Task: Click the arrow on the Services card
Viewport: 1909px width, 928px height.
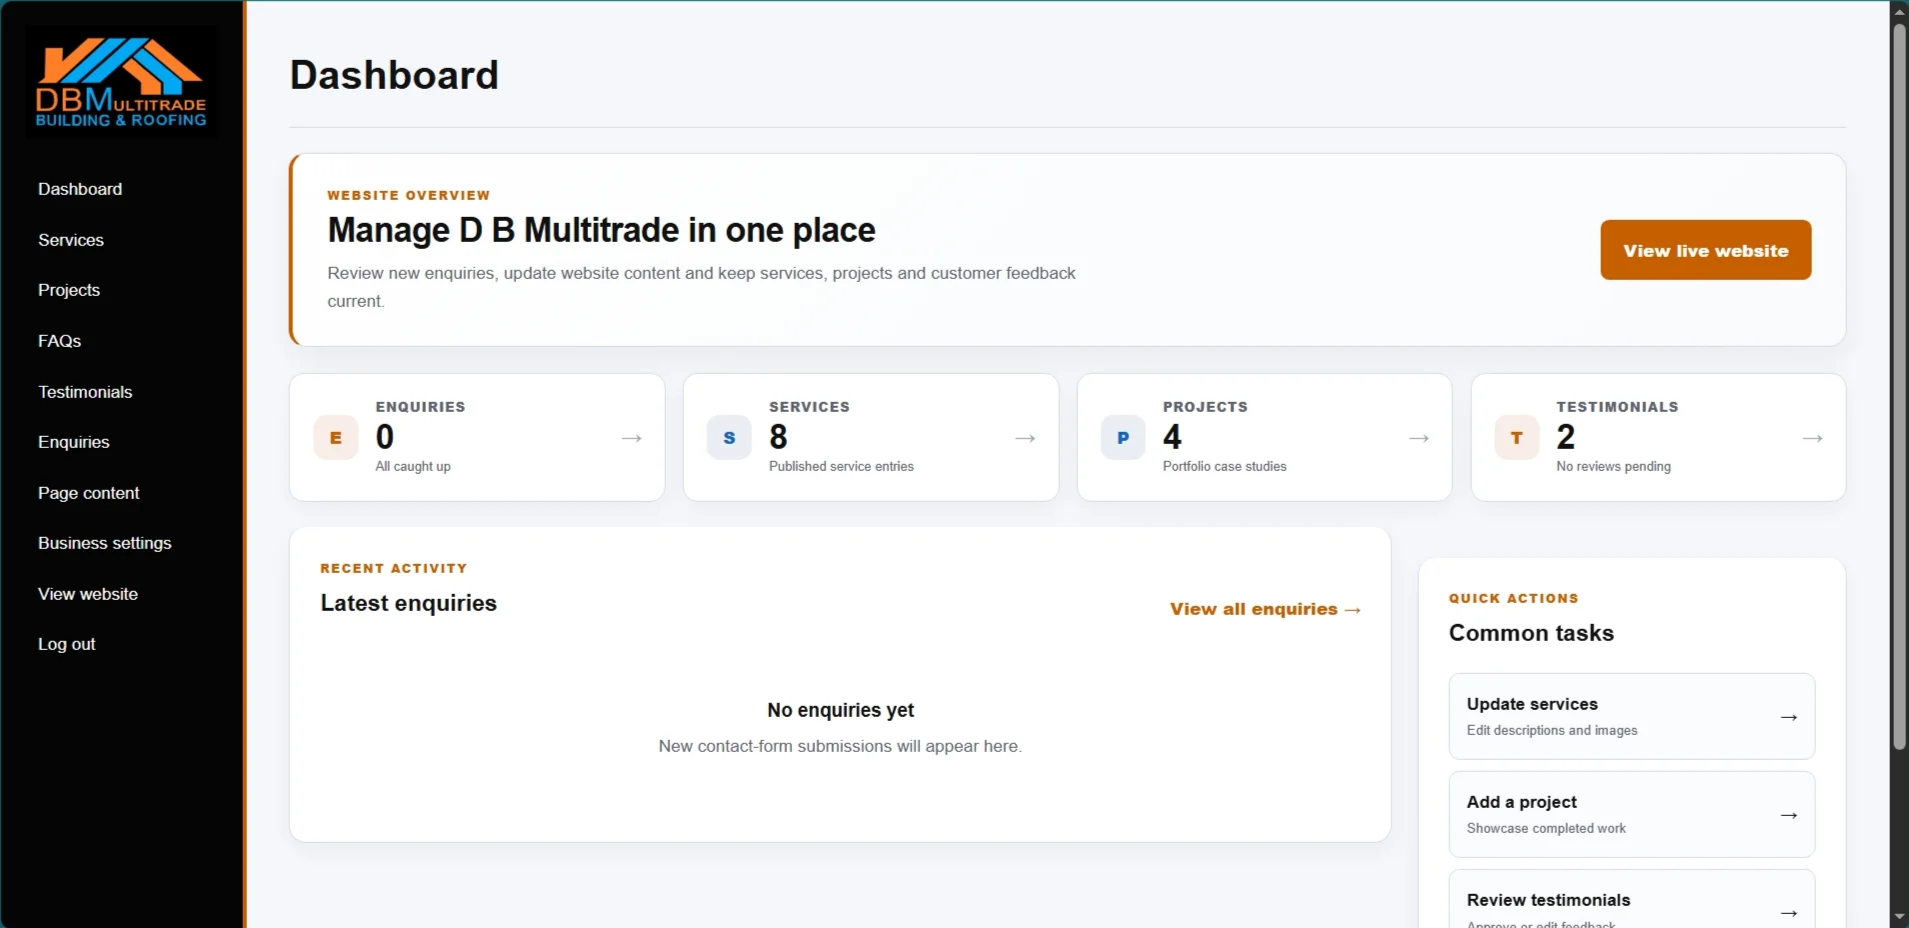Action: [1025, 438]
